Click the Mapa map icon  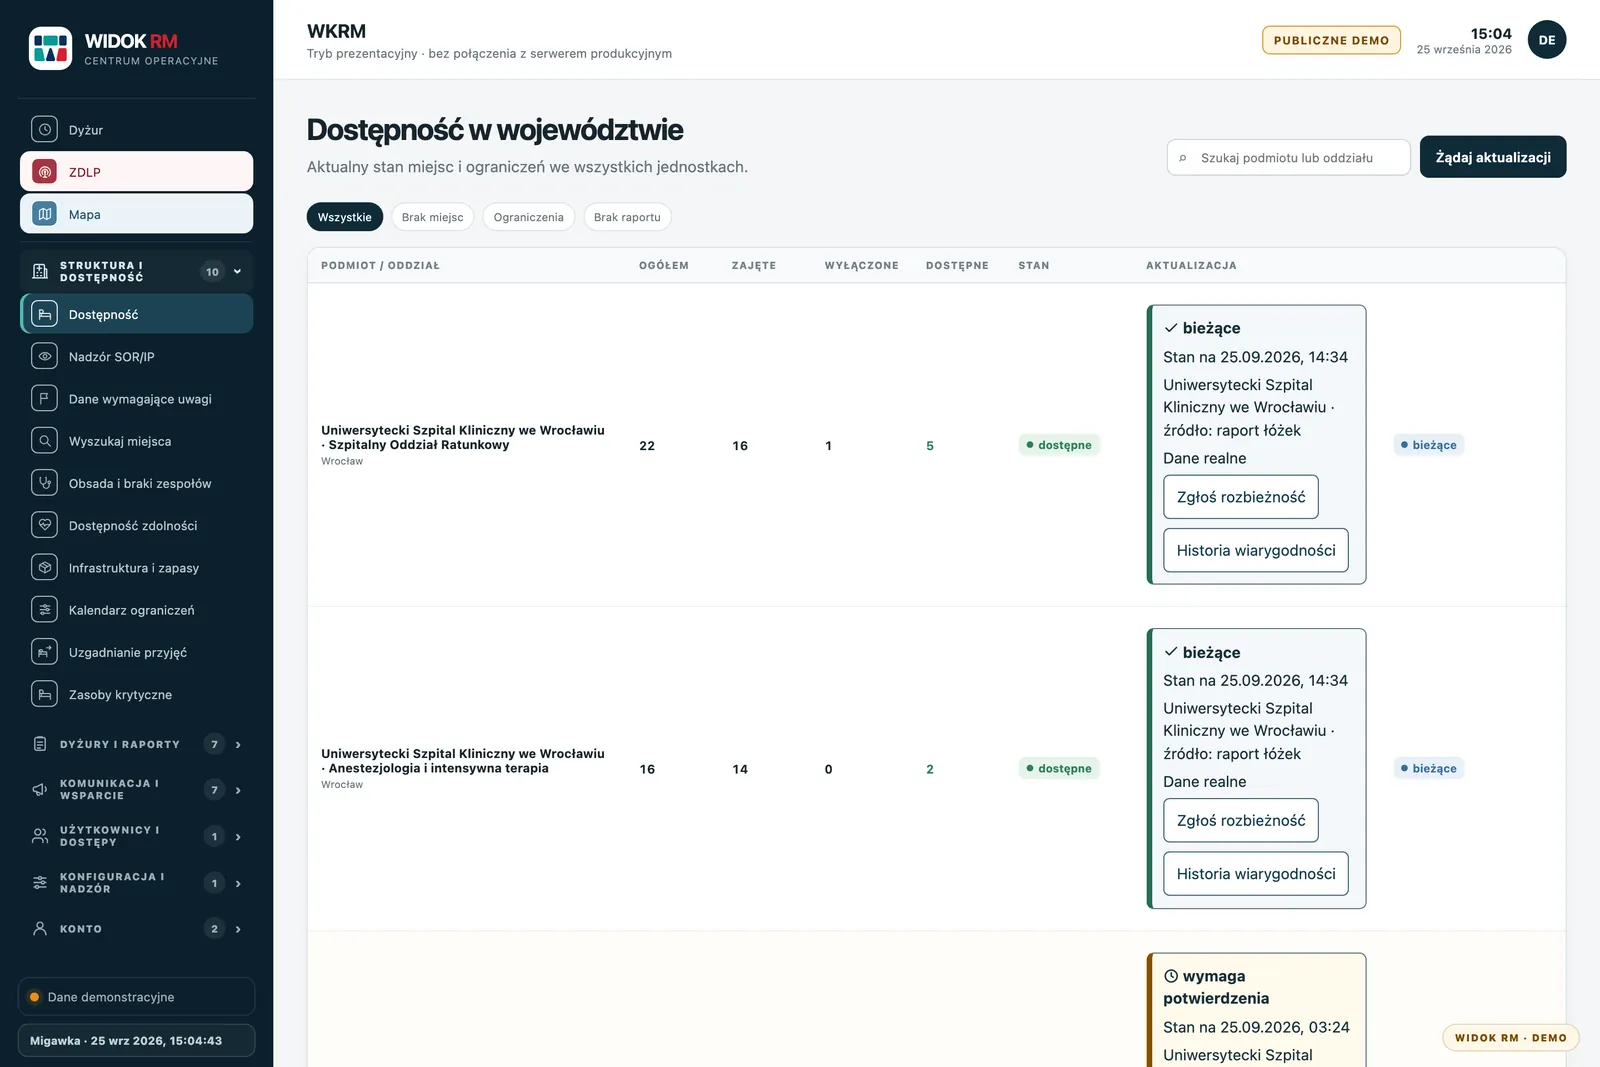click(44, 214)
